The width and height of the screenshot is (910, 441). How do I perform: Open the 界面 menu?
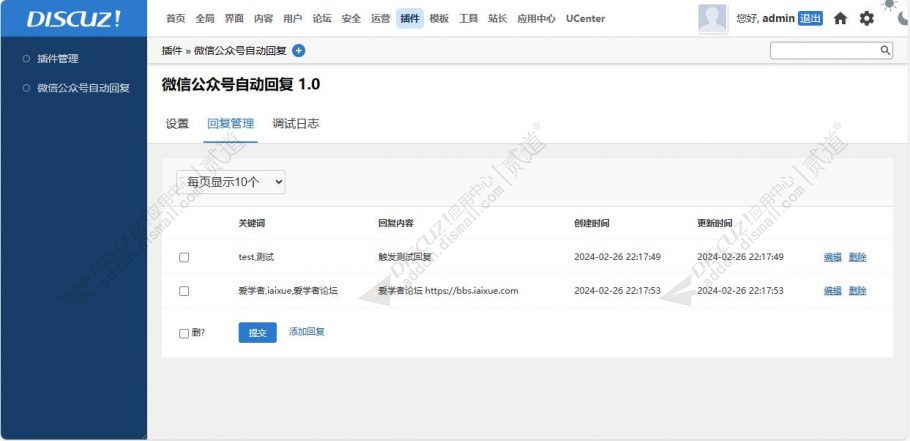click(234, 19)
